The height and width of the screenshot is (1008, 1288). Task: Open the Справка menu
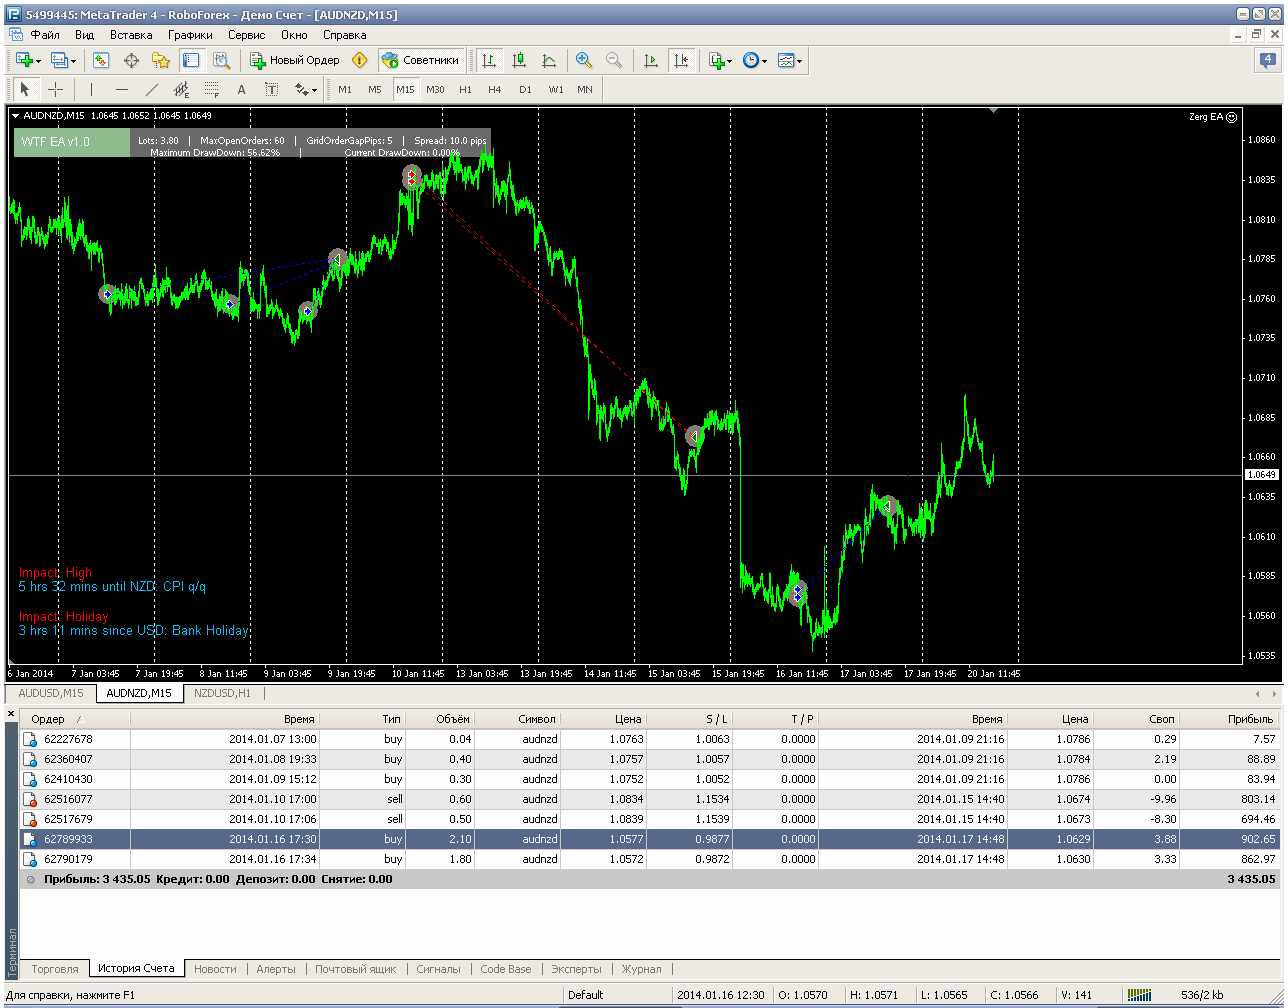(x=344, y=34)
